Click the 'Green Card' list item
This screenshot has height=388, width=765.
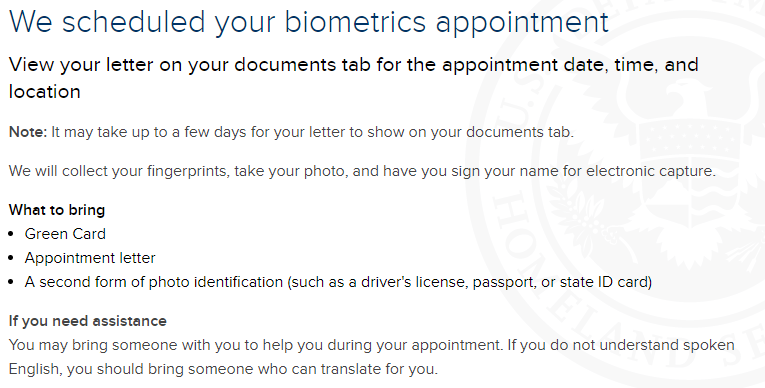(65, 234)
